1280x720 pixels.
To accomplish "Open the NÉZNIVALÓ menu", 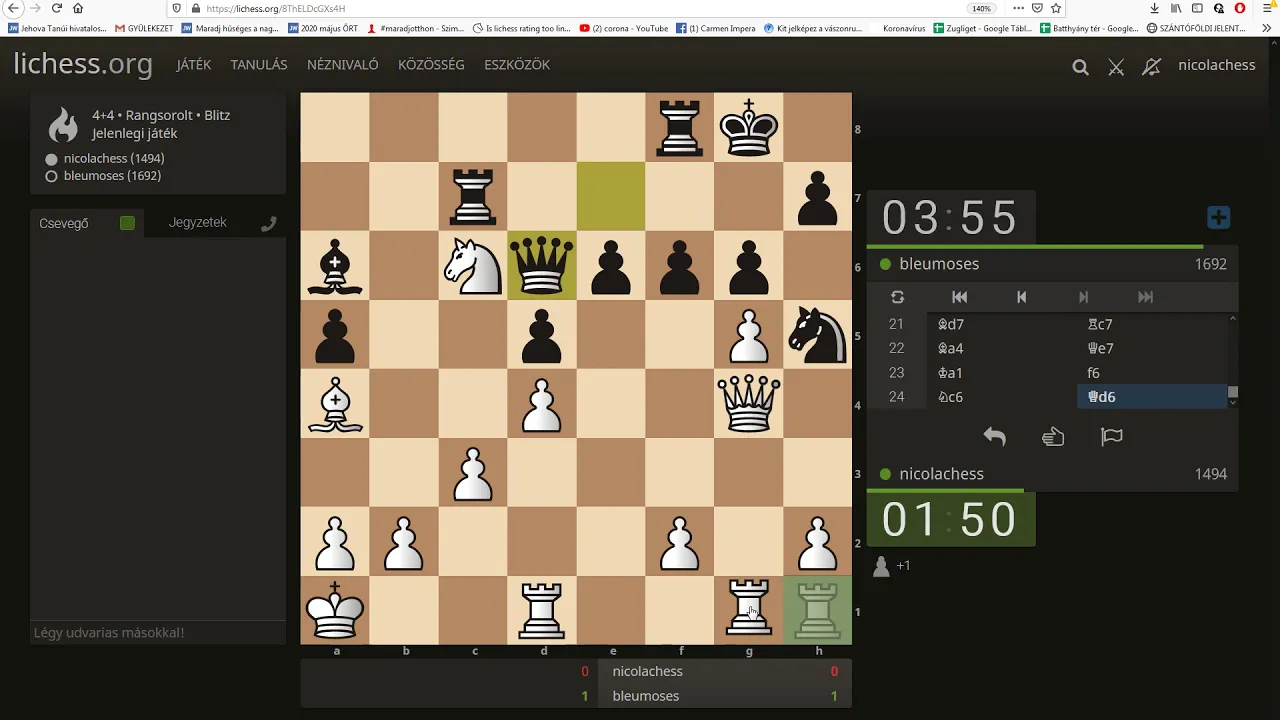I will pyautogui.click(x=343, y=65).
